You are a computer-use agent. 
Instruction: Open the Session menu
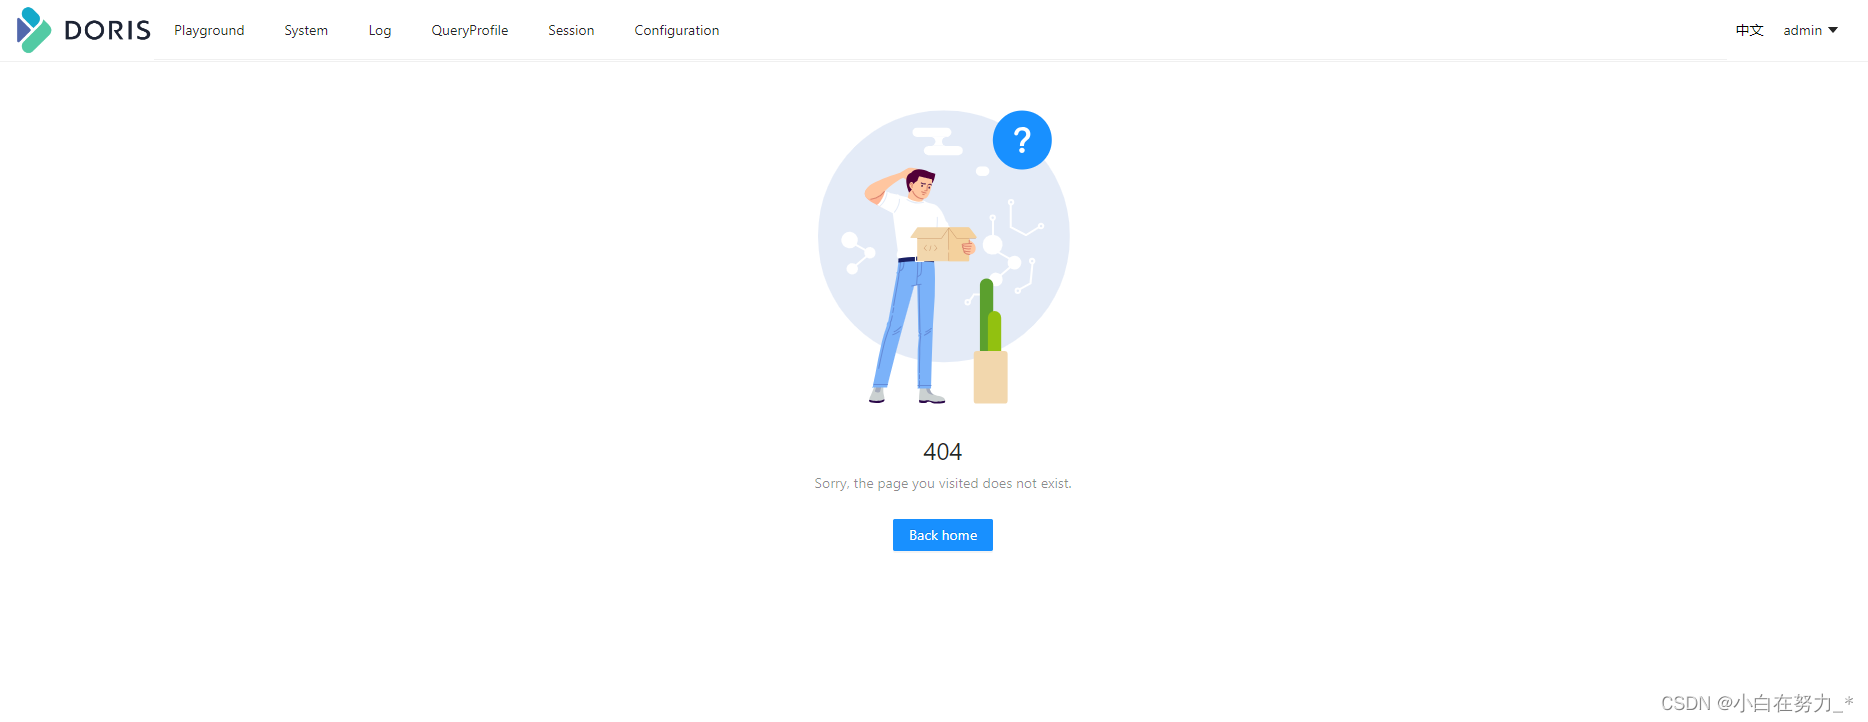point(571,30)
